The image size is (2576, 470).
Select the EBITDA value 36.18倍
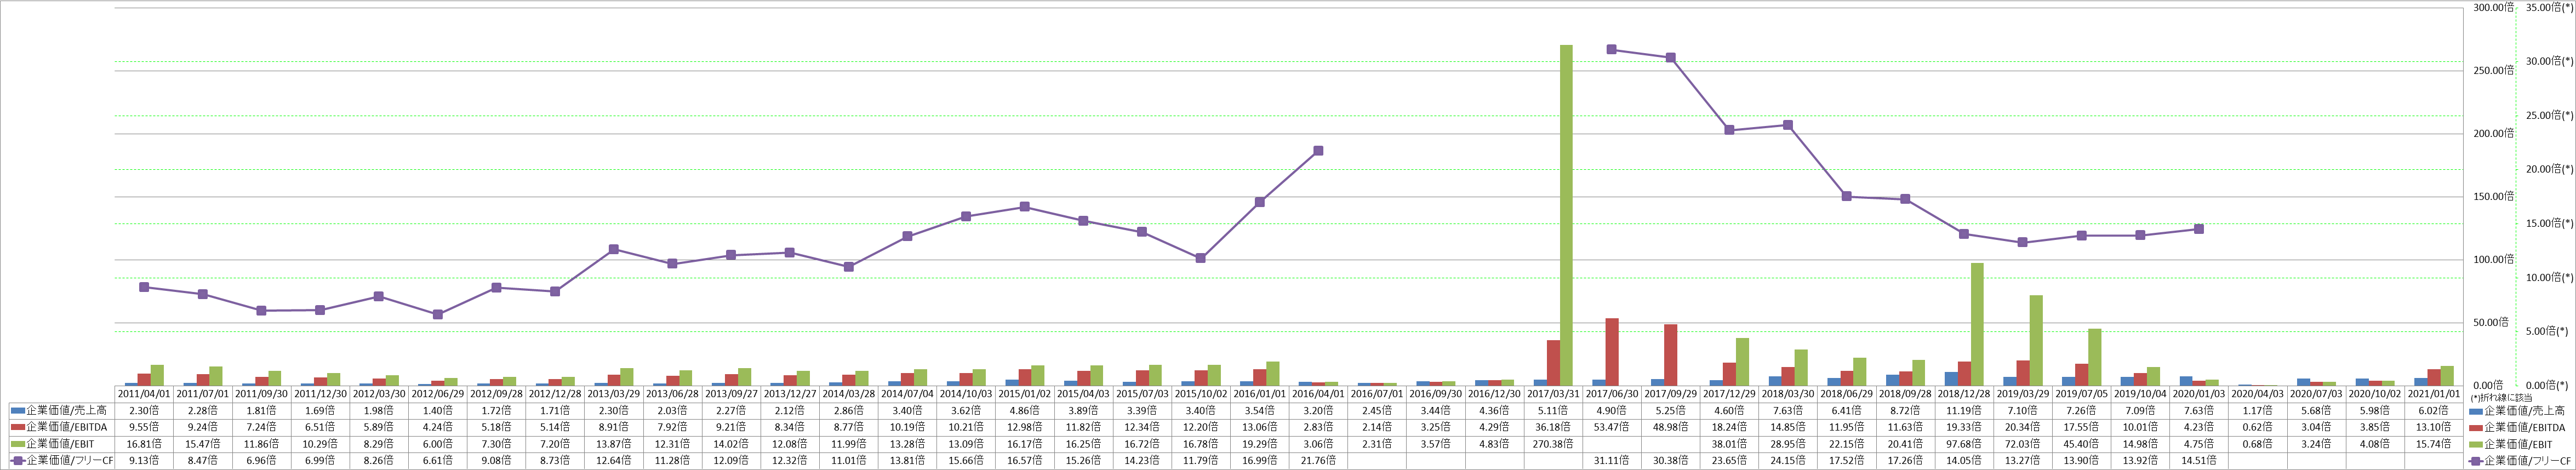(1553, 427)
